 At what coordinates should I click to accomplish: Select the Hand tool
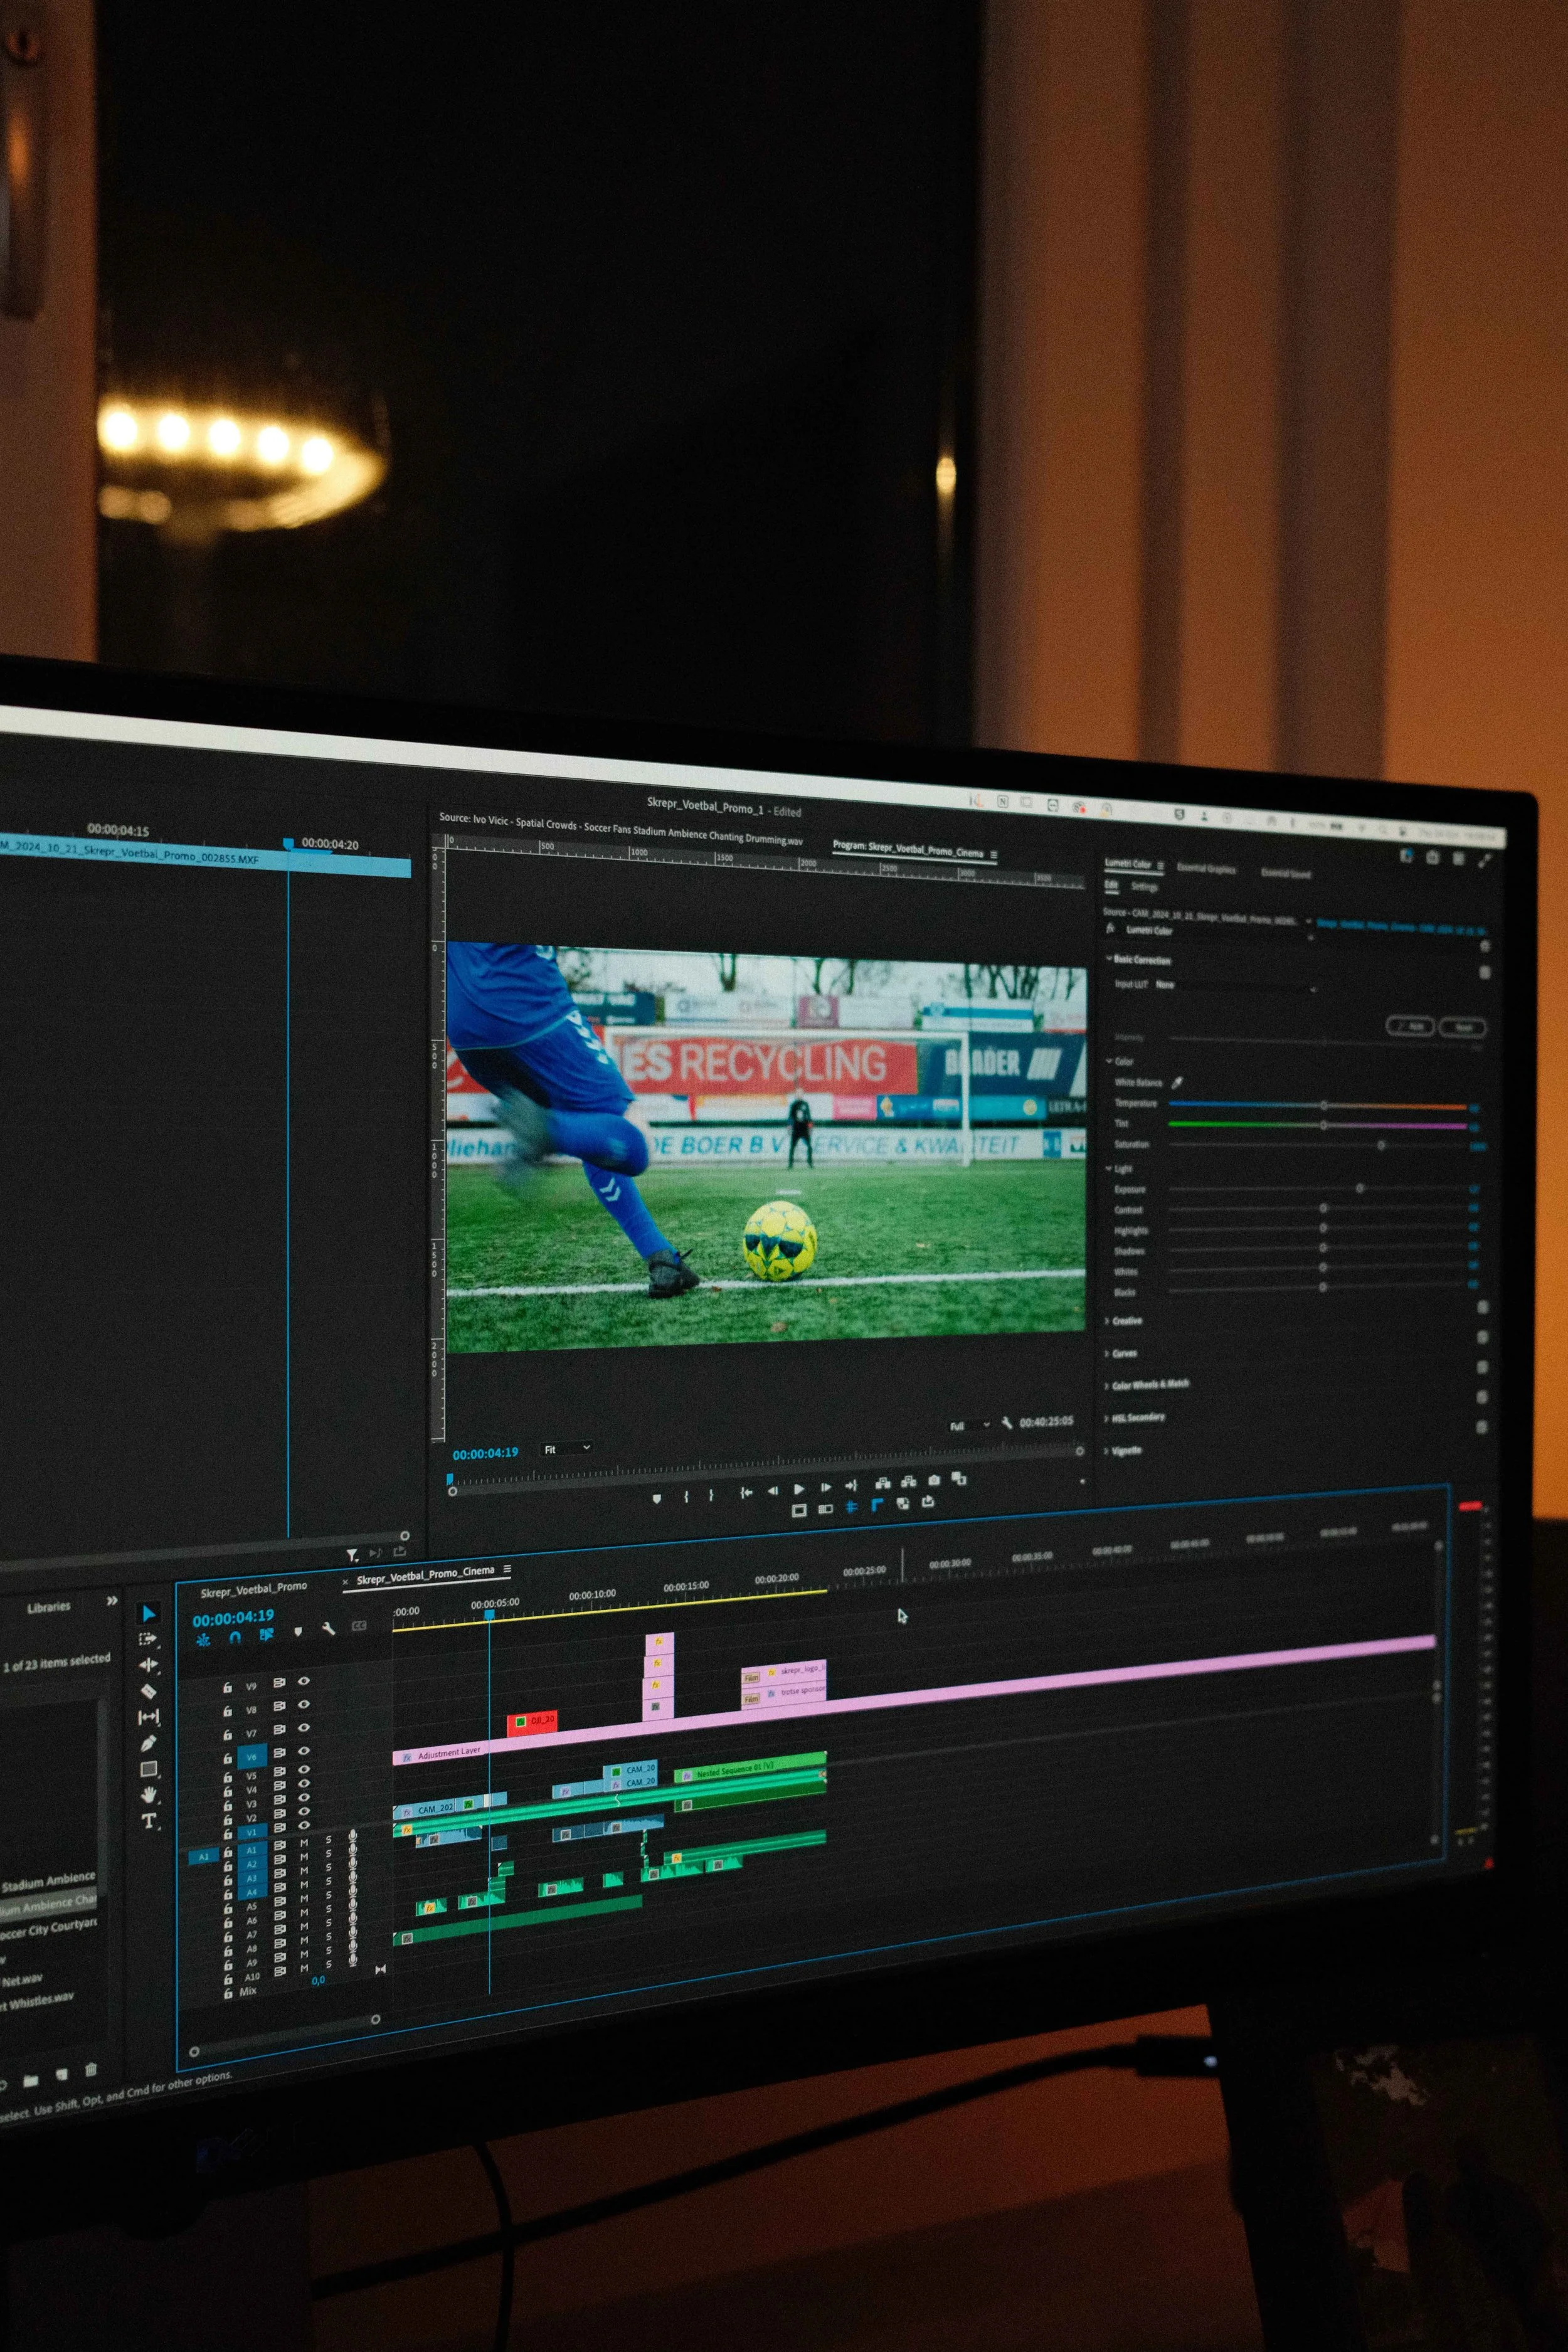click(x=149, y=1794)
